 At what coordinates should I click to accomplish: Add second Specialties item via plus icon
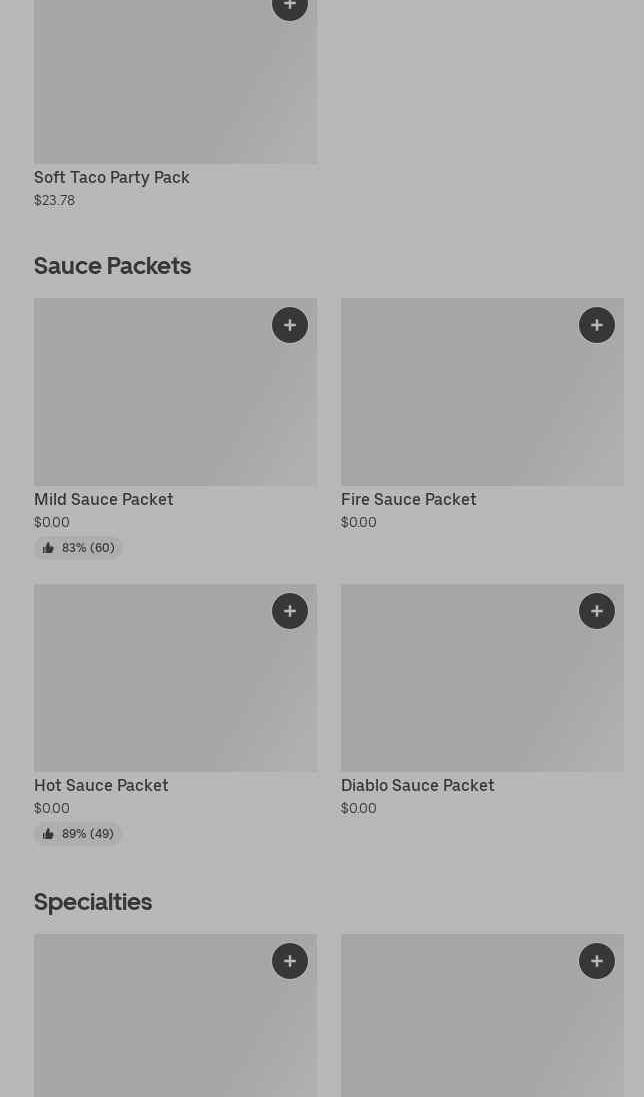pyautogui.click(x=597, y=961)
